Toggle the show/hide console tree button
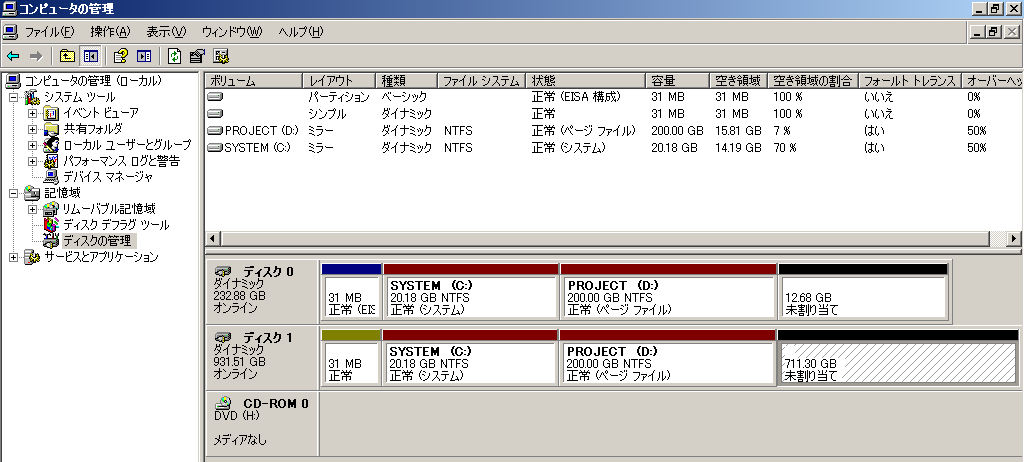This screenshot has width=1029, height=462. (90, 56)
